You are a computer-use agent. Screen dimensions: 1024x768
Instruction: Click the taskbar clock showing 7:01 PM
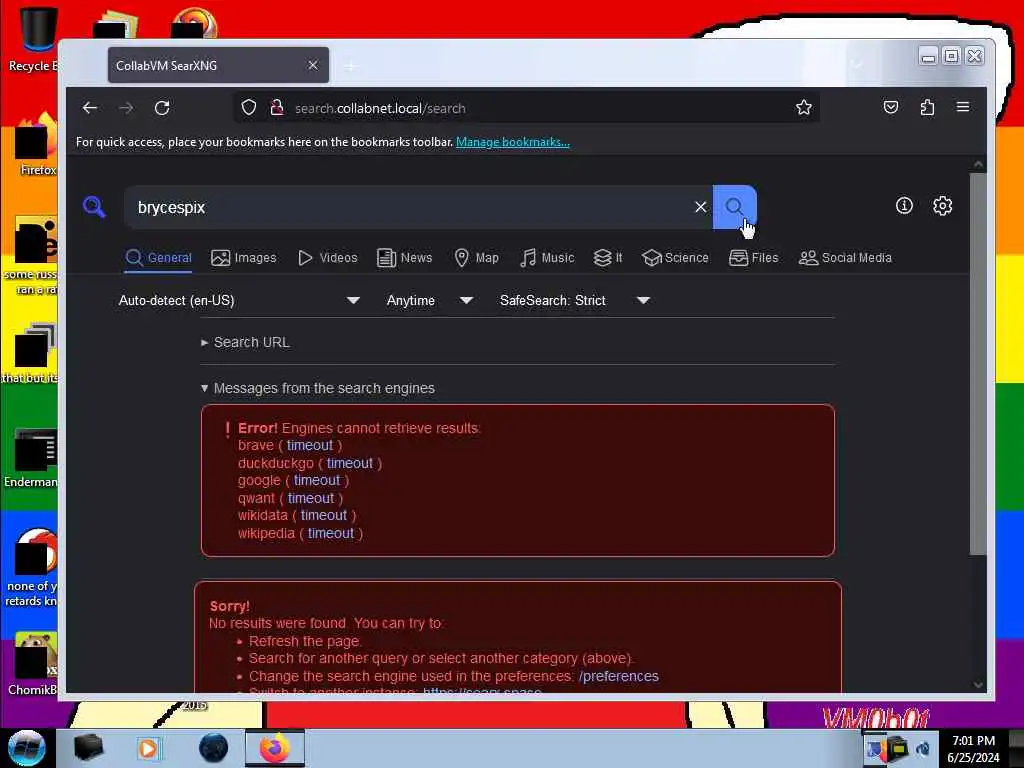(x=973, y=749)
